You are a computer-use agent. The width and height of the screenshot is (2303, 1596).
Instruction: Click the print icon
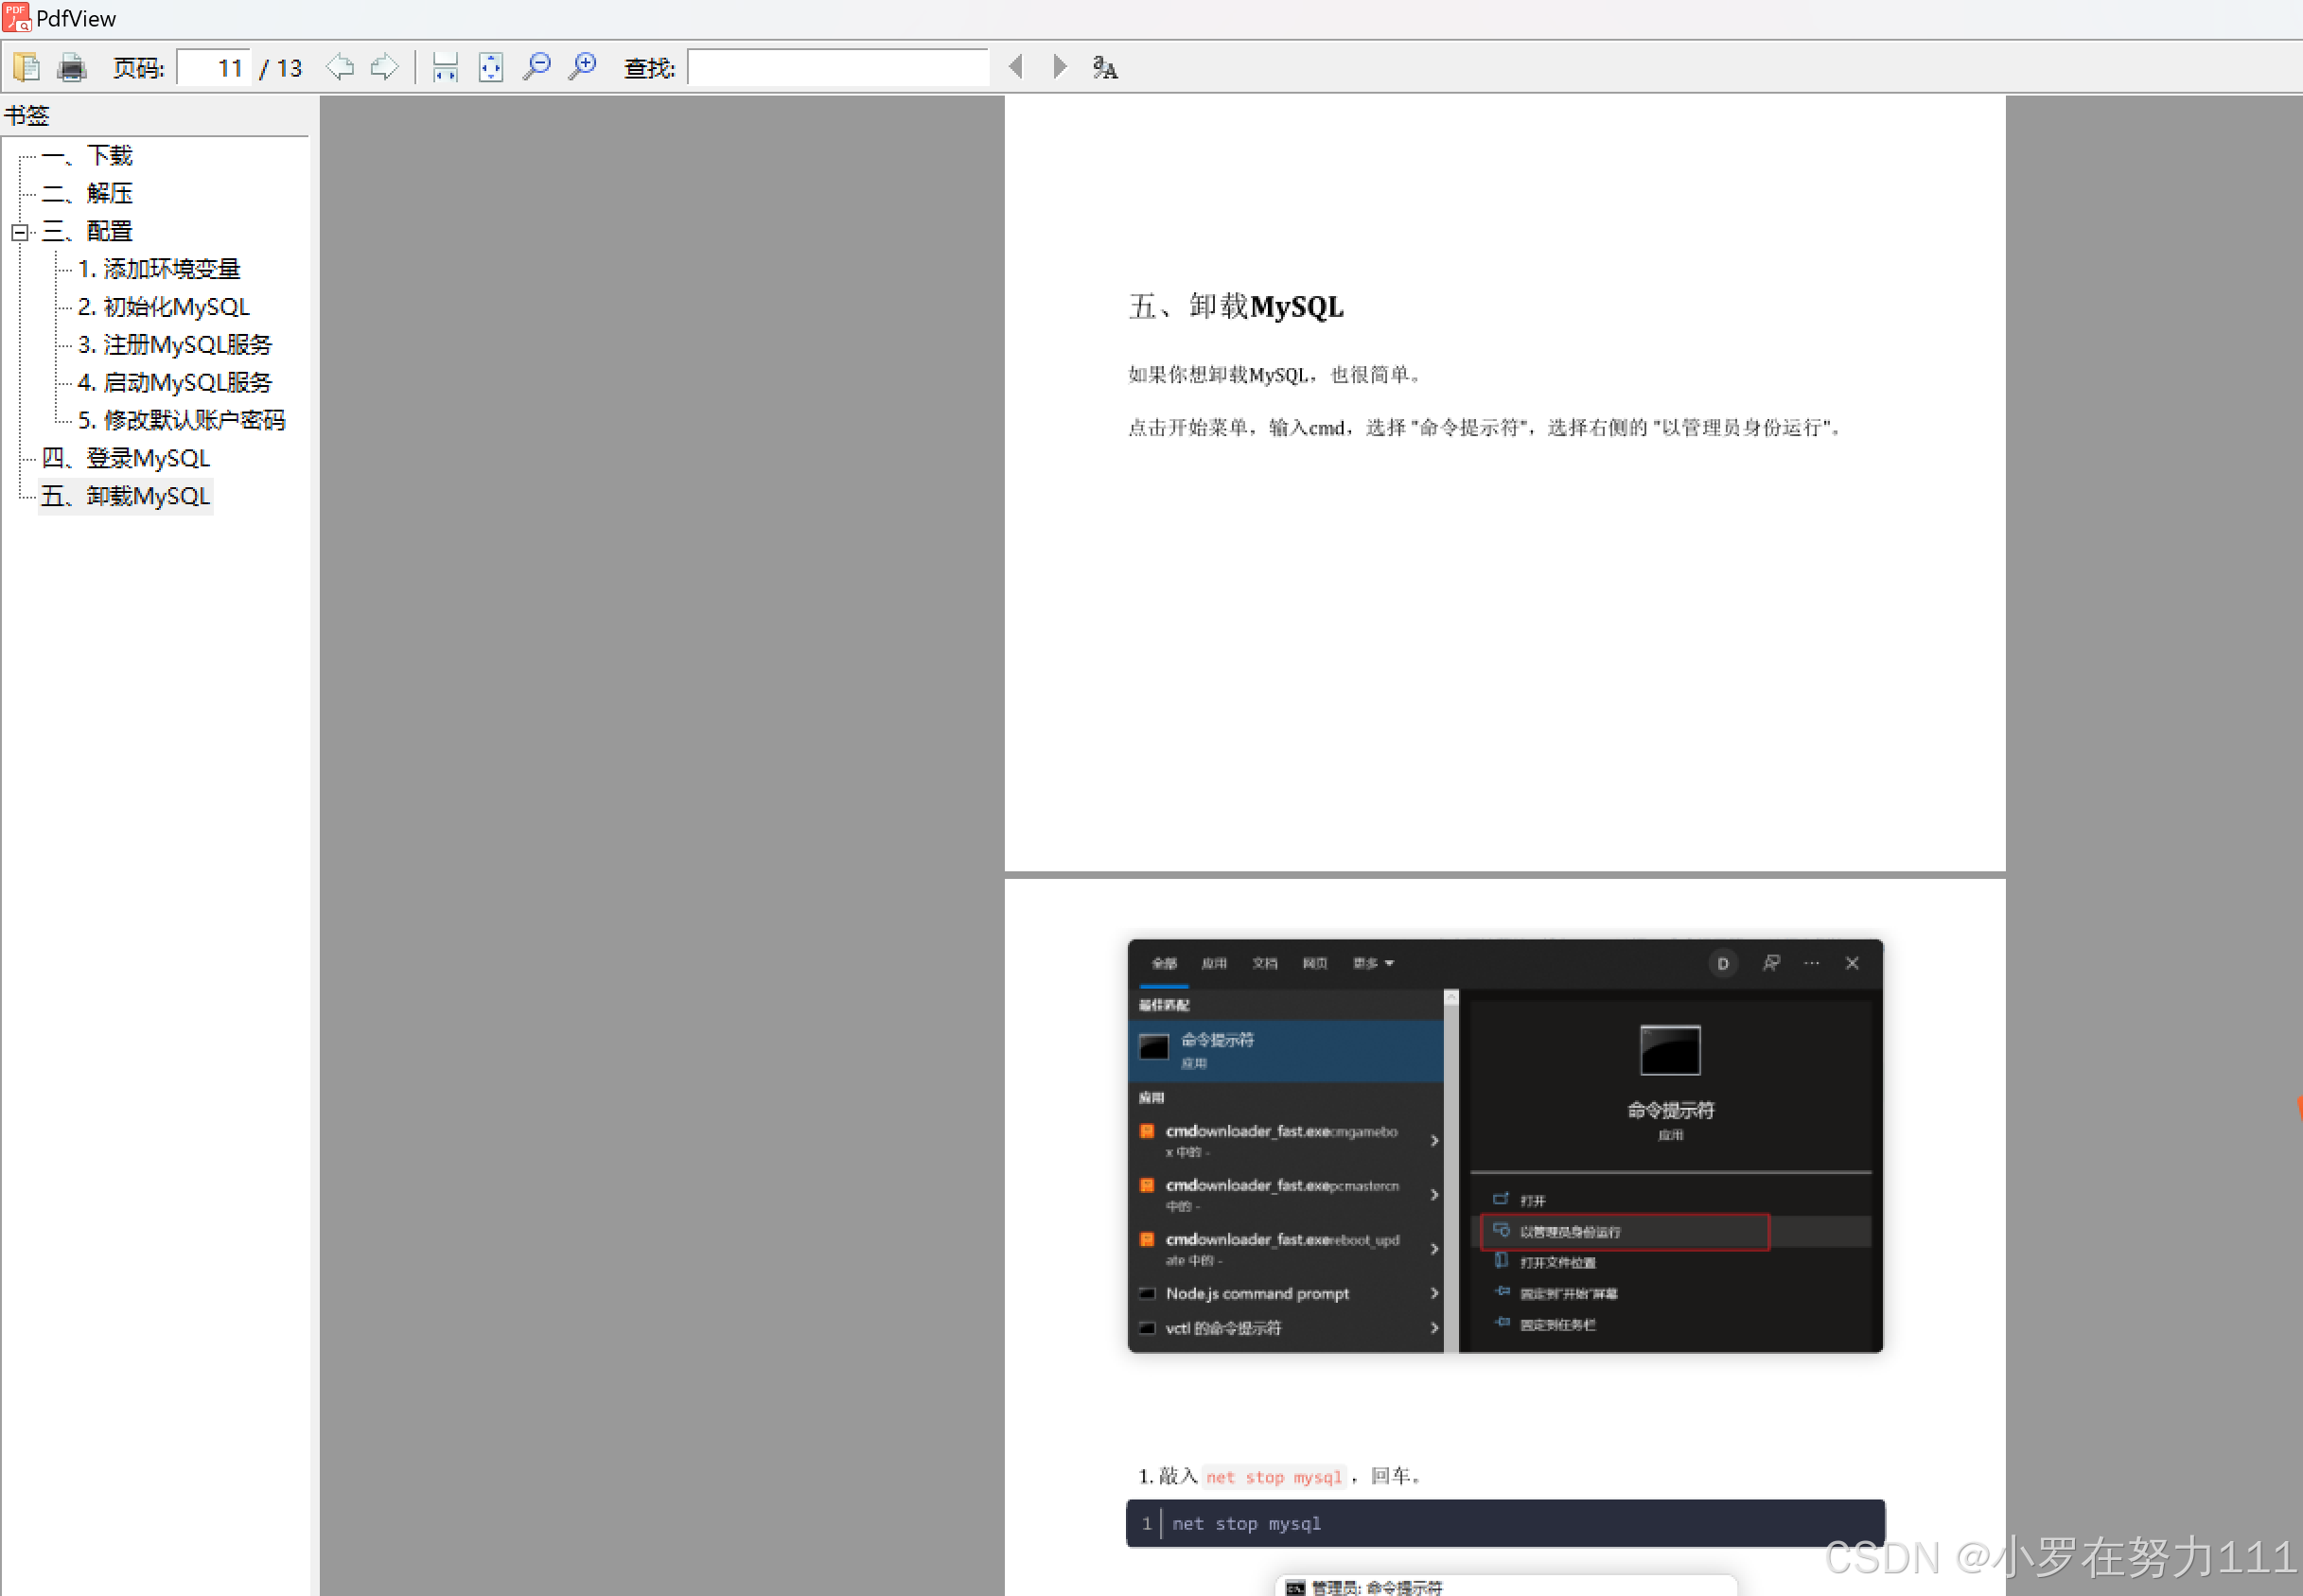(x=72, y=67)
